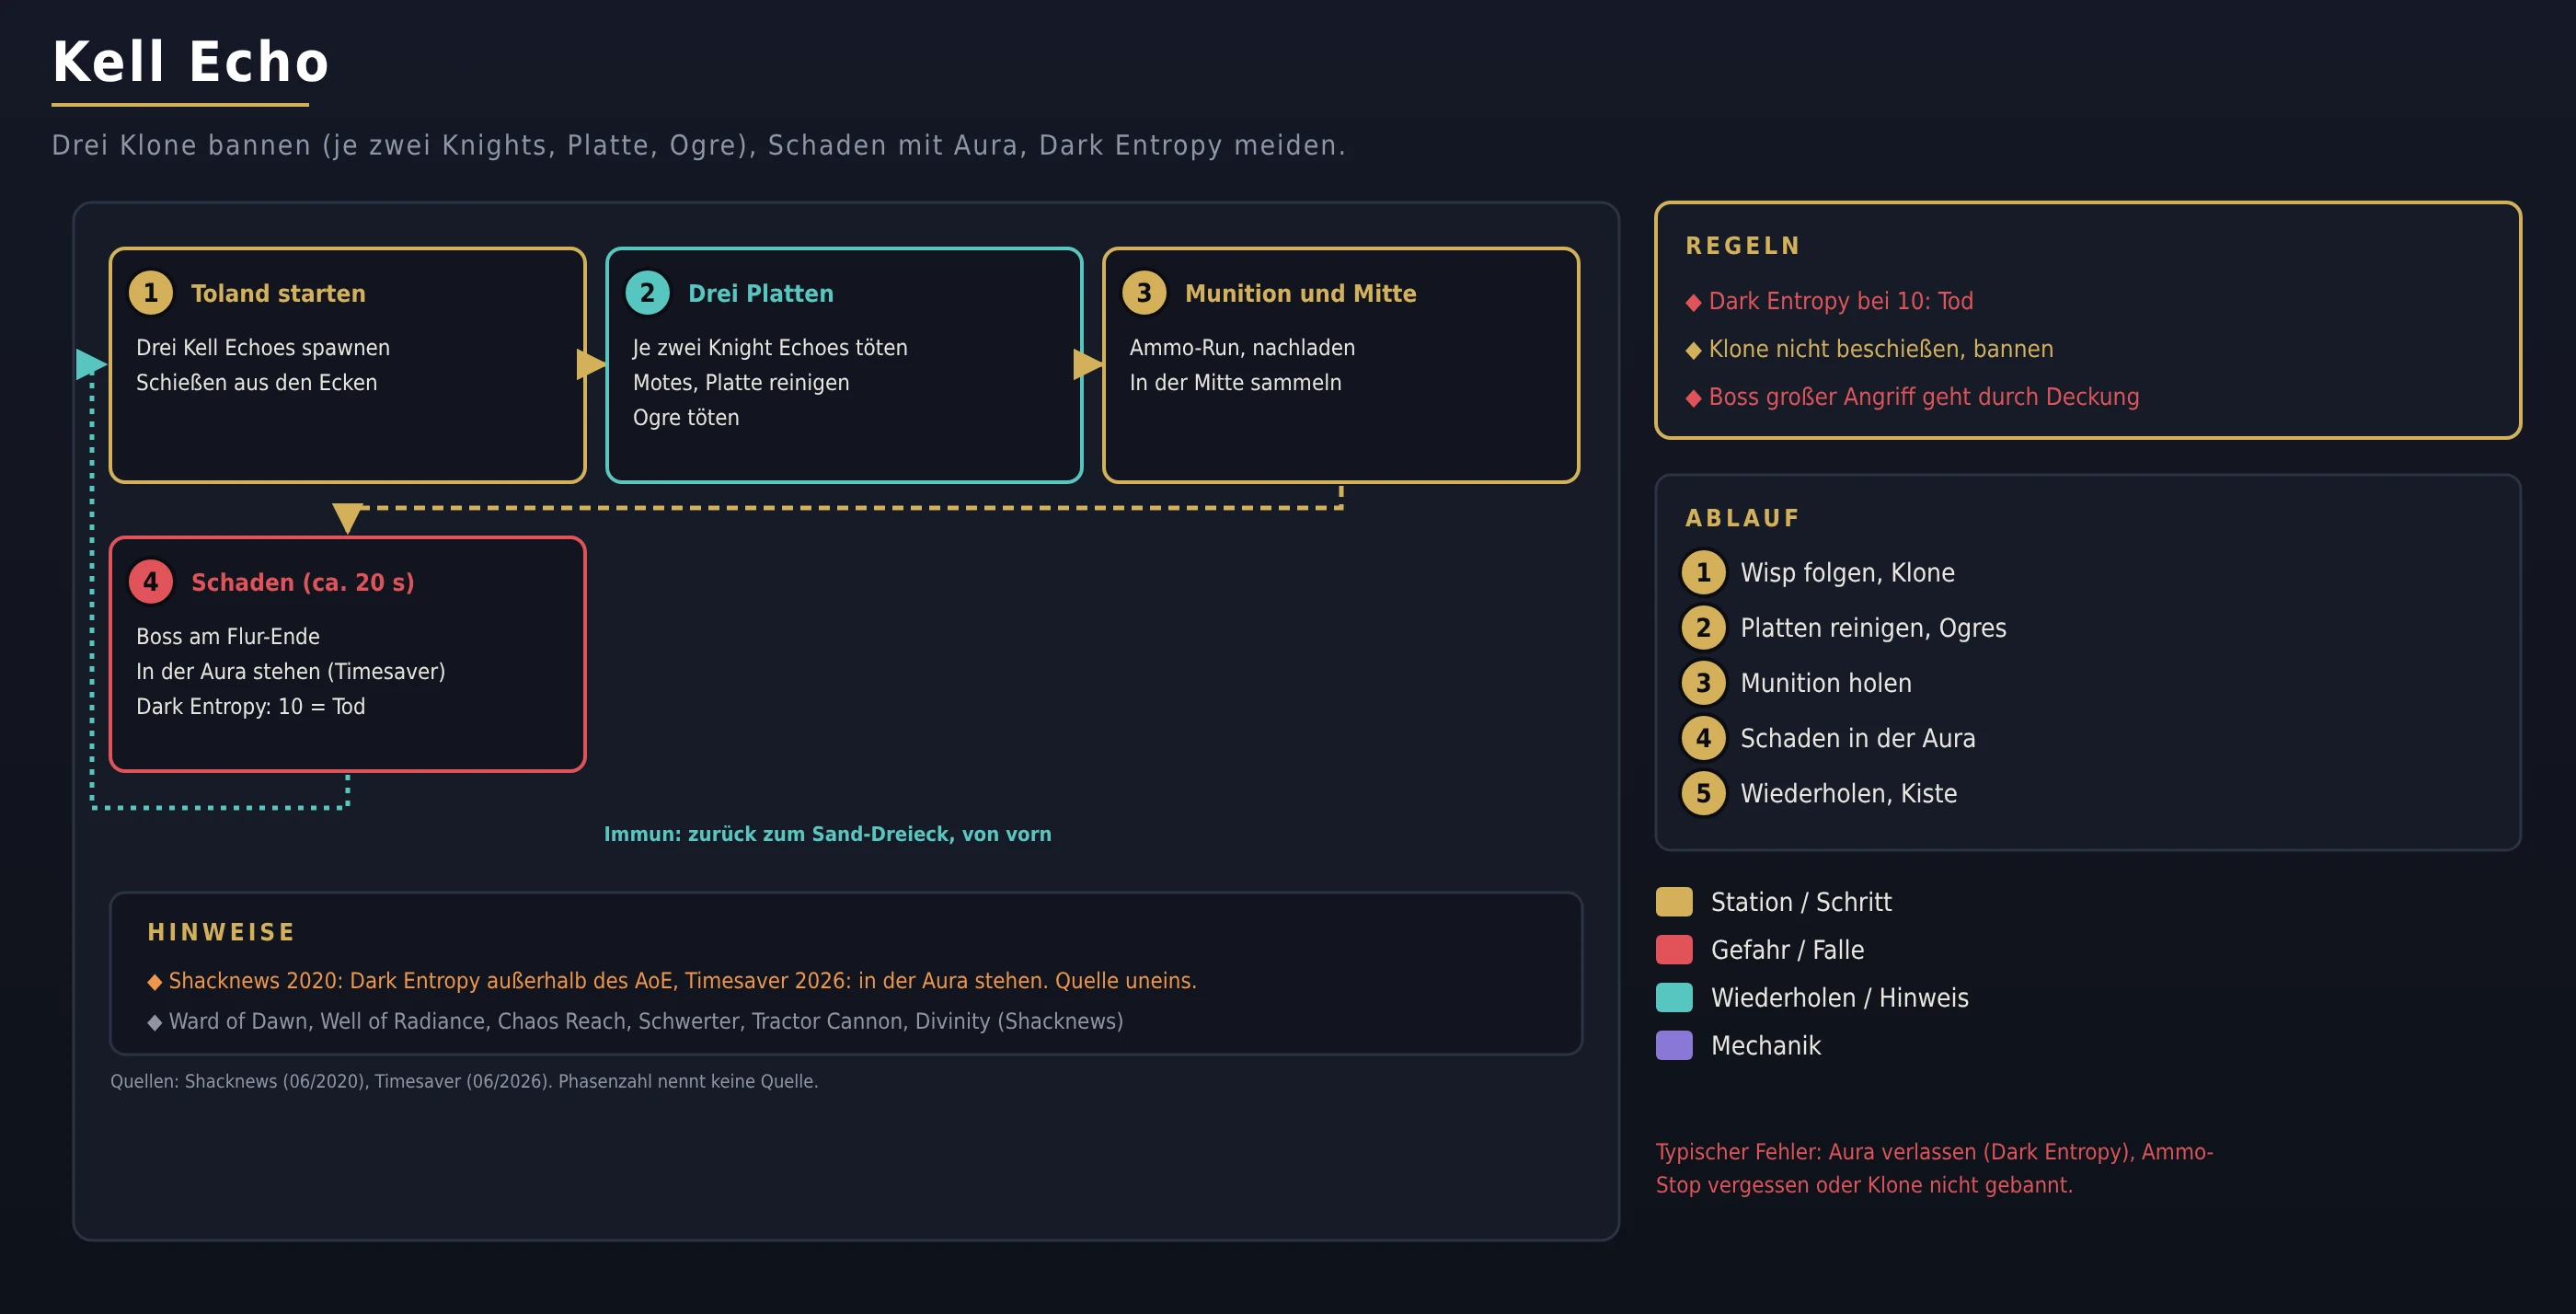The width and height of the screenshot is (2576, 1314).
Task: Click the Drei Platten card heading
Action: tap(760, 293)
